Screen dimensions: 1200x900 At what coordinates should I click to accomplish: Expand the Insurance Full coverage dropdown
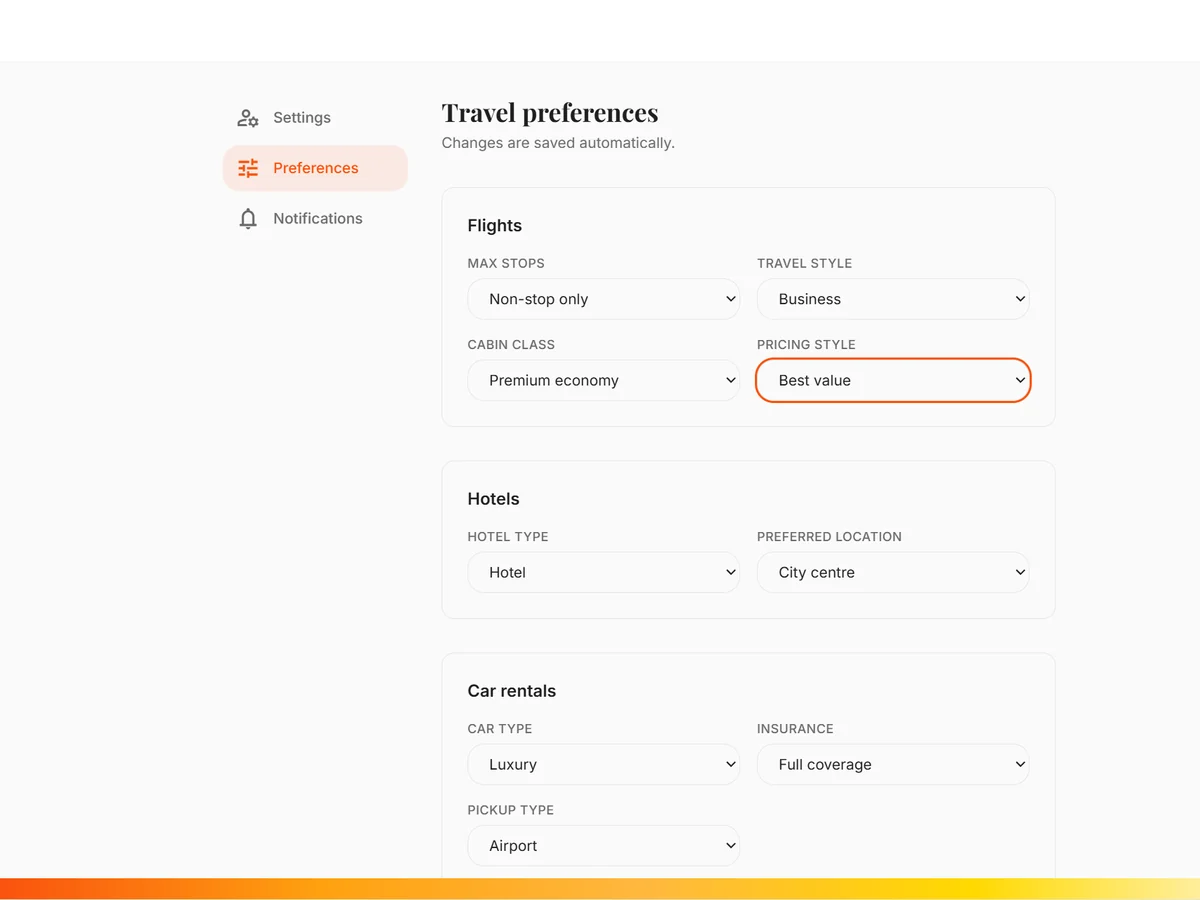pos(893,765)
